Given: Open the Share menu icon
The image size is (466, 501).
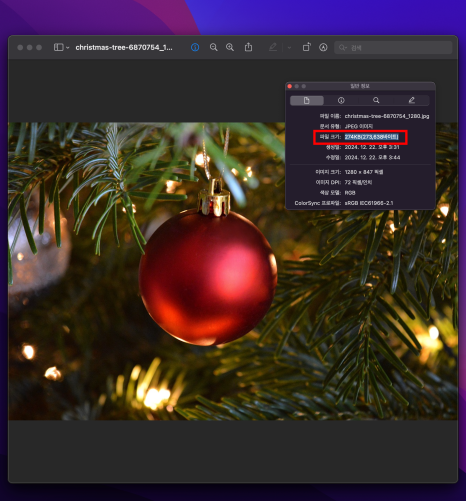Looking at the screenshot, I should [x=248, y=47].
